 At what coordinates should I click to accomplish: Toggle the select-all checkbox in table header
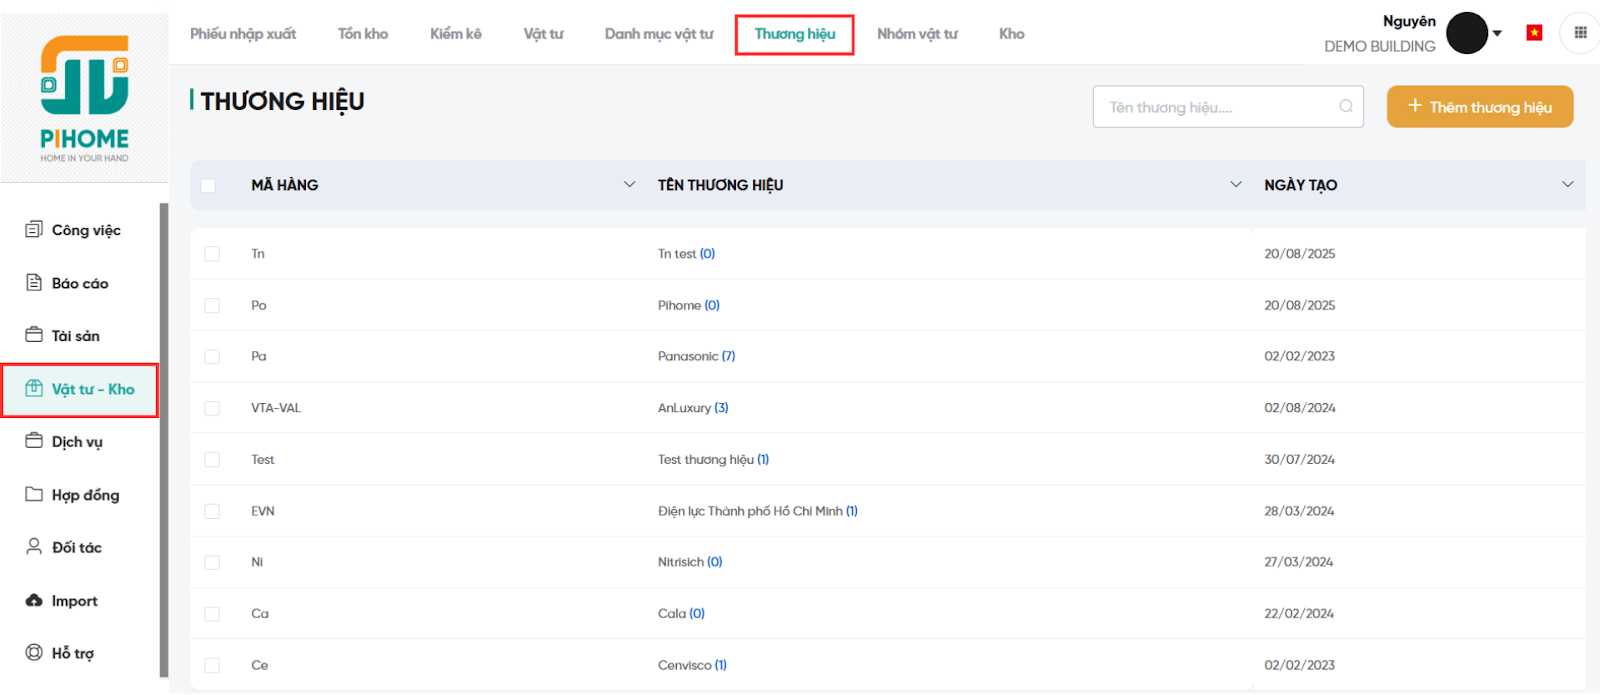coord(208,185)
